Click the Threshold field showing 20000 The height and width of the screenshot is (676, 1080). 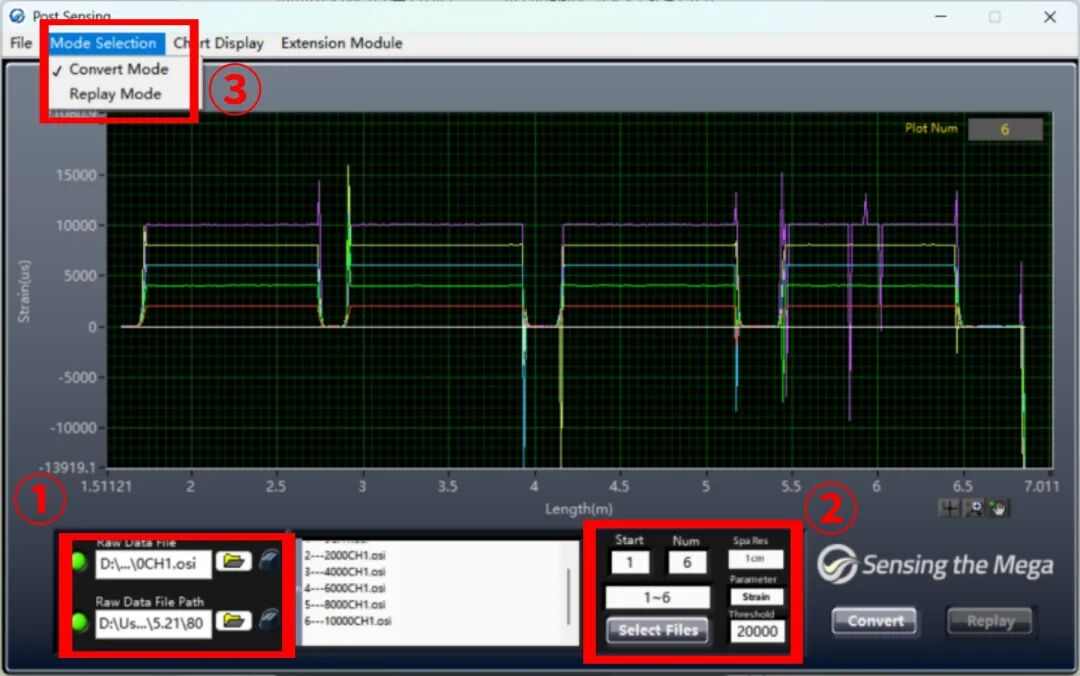[x=757, y=631]
